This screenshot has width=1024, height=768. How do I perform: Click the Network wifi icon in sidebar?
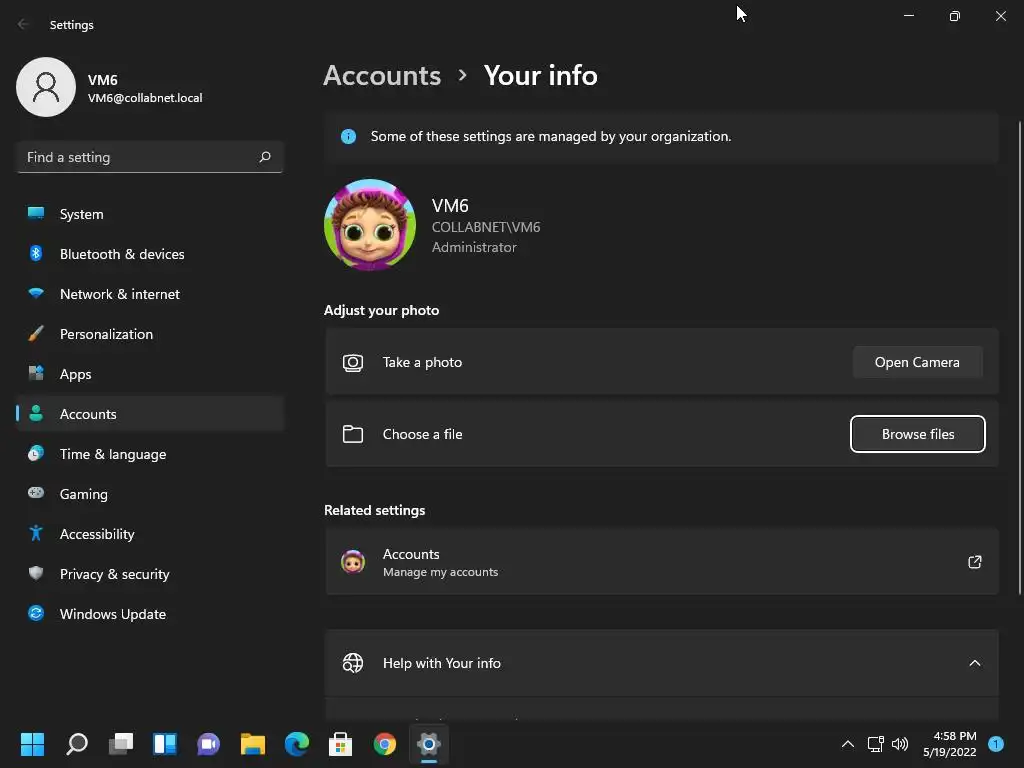click(36, 293)
